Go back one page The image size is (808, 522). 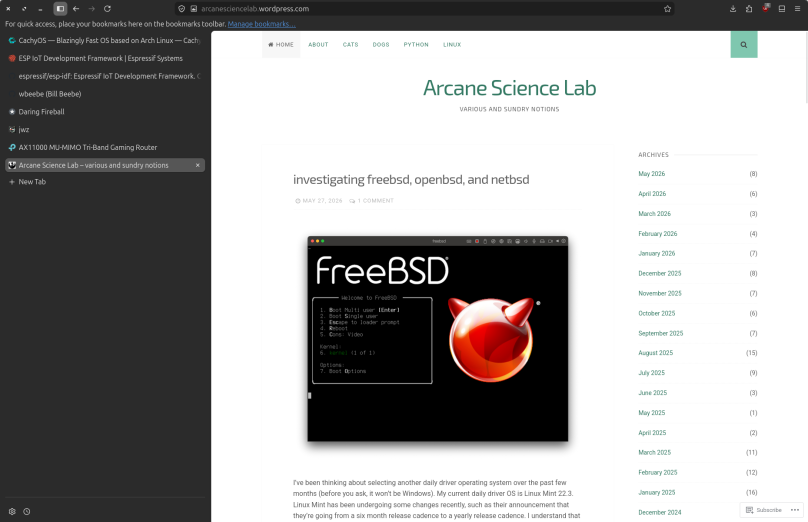[76, 9]
